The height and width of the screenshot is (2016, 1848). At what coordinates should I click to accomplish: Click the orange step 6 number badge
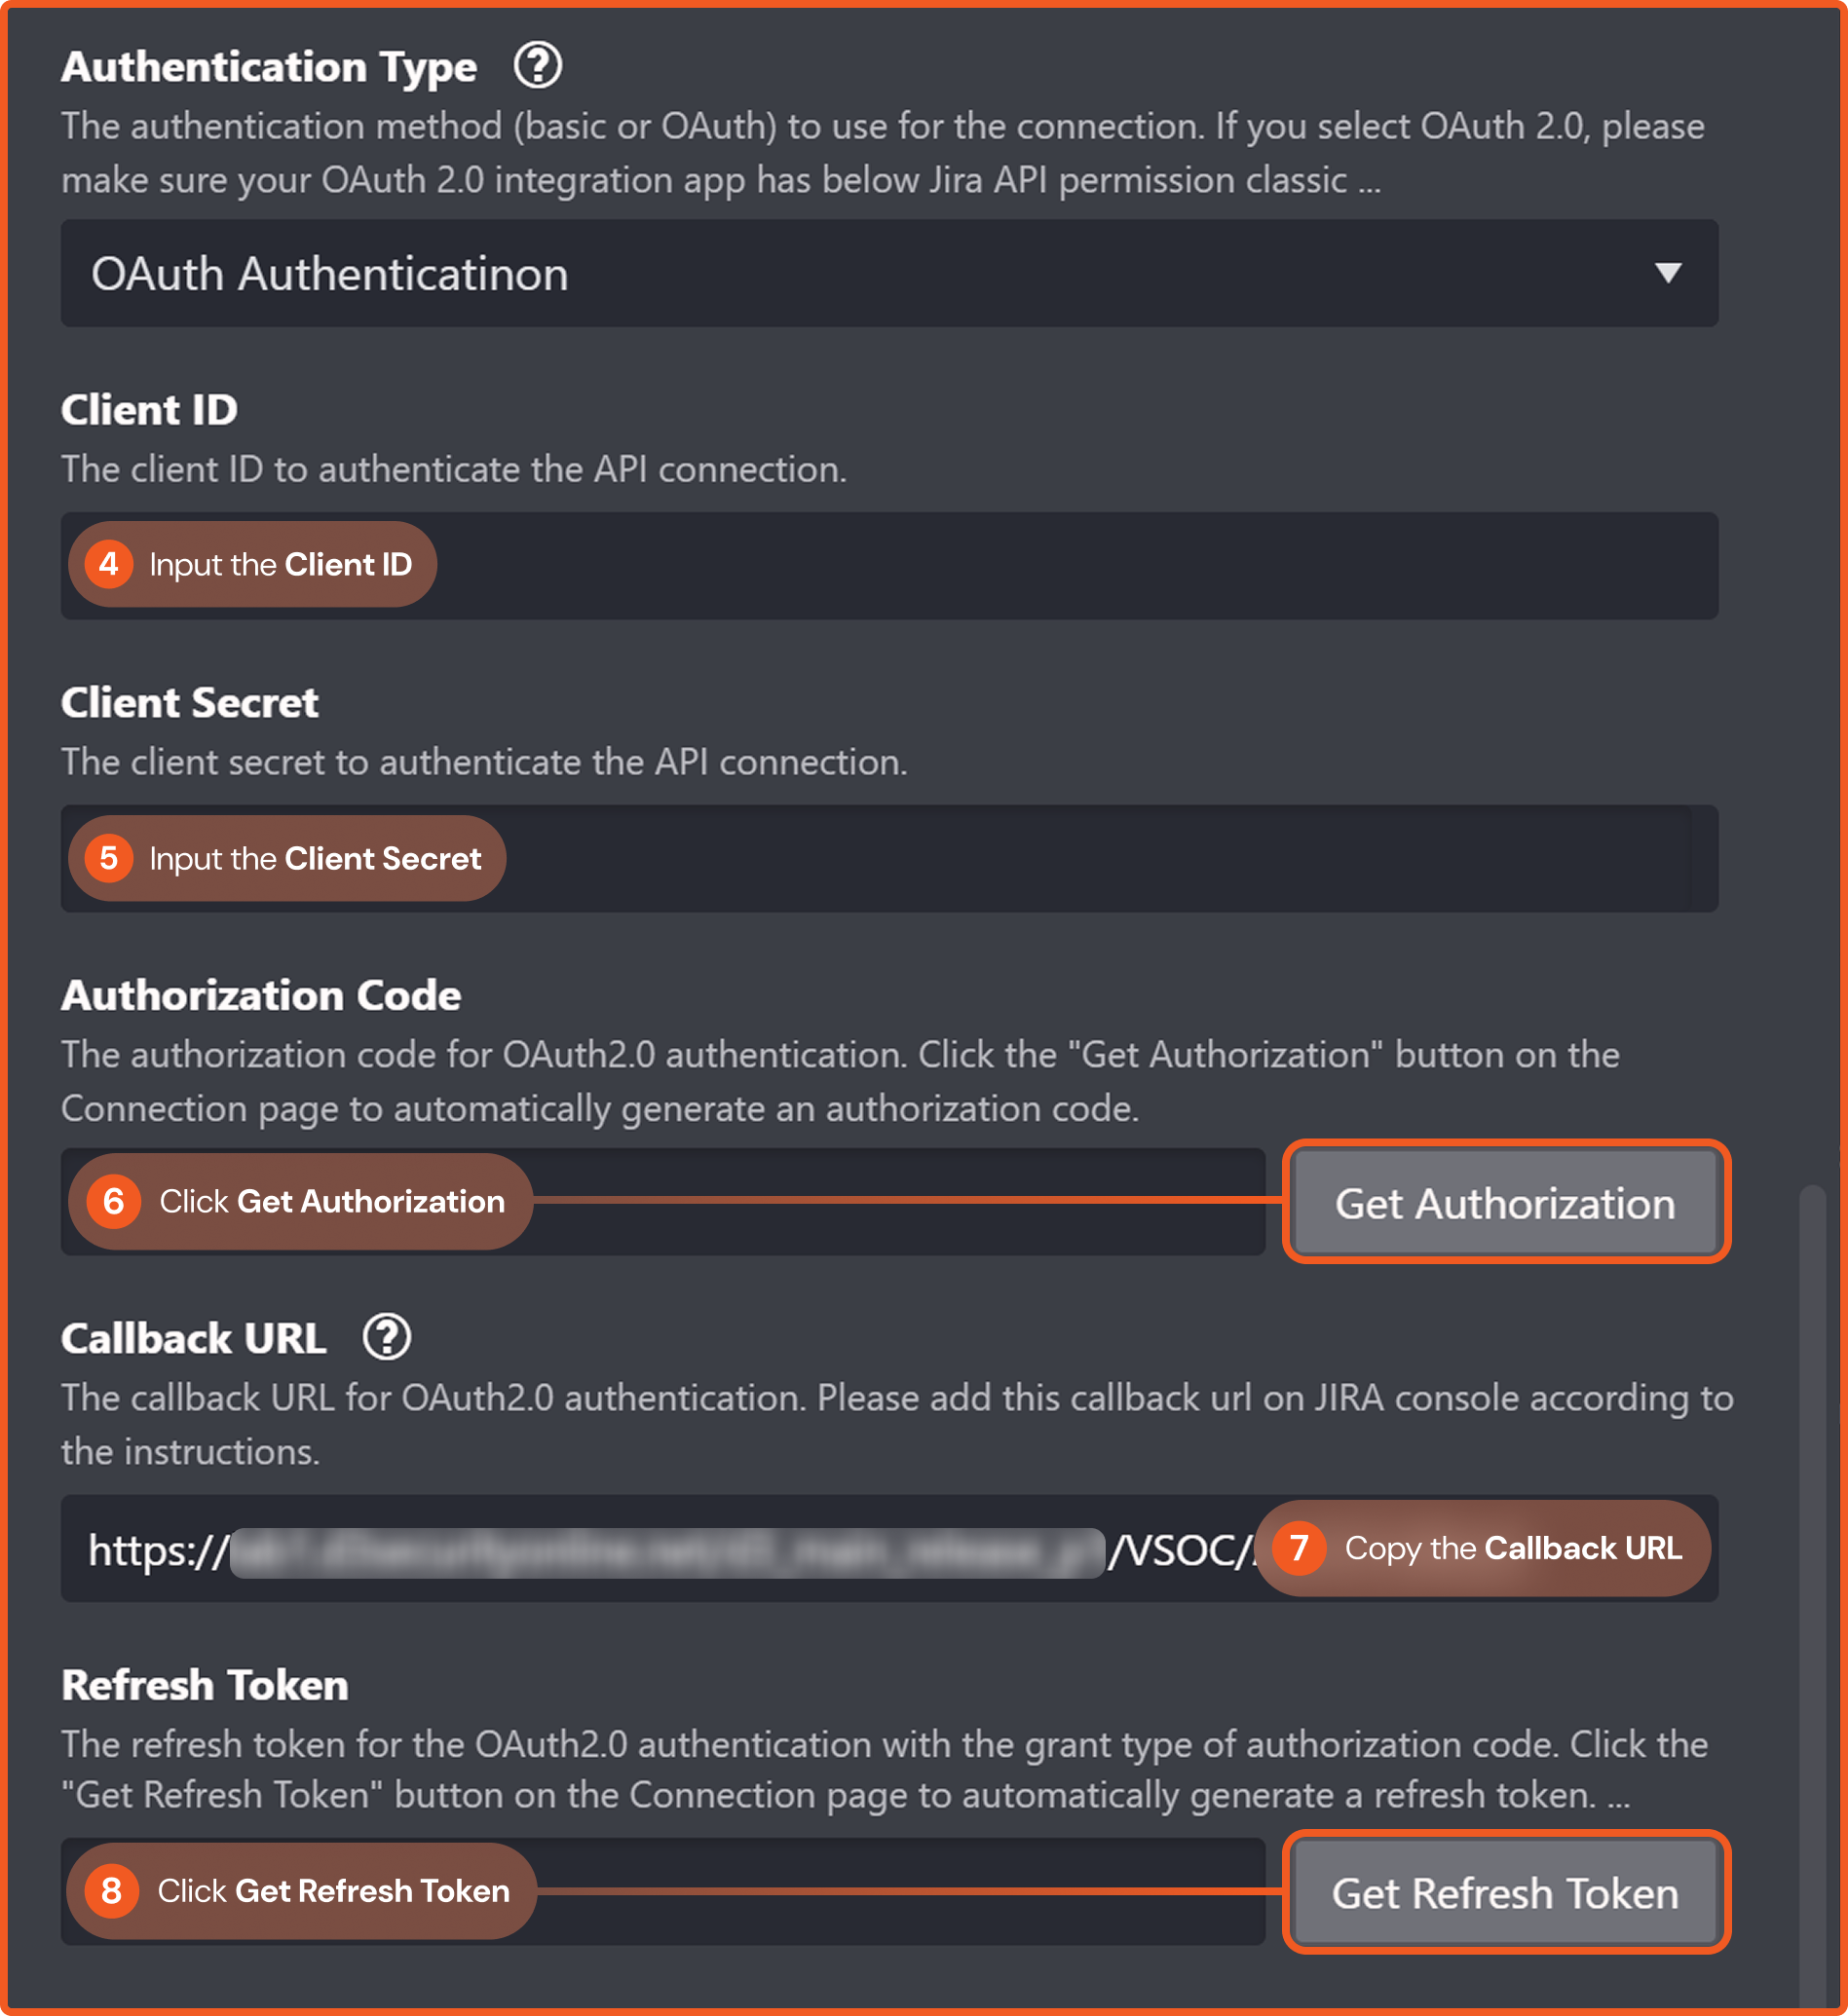click(113, 1201)
